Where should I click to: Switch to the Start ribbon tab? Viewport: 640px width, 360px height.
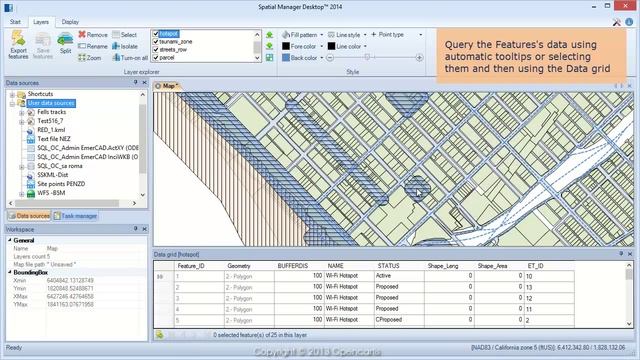pyautogui.click(x=16, y=22)
